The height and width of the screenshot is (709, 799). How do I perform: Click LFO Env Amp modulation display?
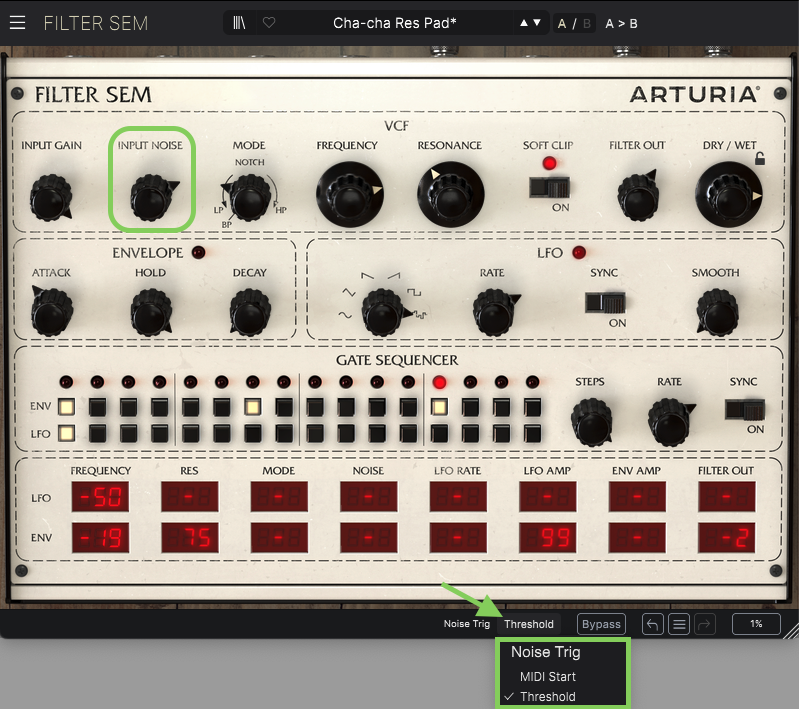[637, 496]
